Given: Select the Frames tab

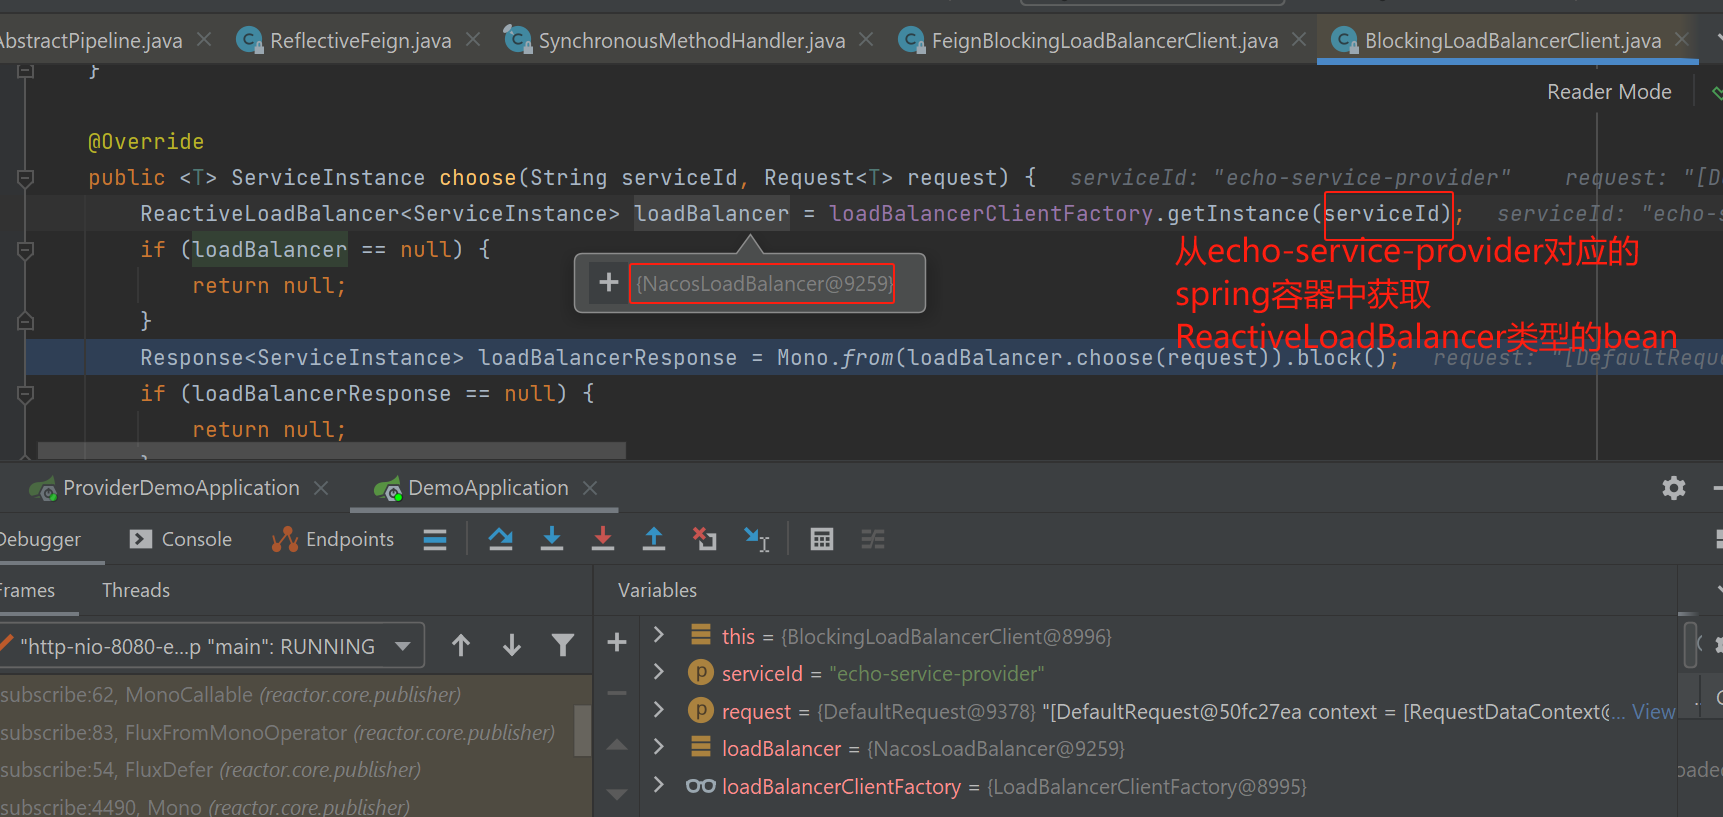Looking at the screenshot, I should (27, 590).
